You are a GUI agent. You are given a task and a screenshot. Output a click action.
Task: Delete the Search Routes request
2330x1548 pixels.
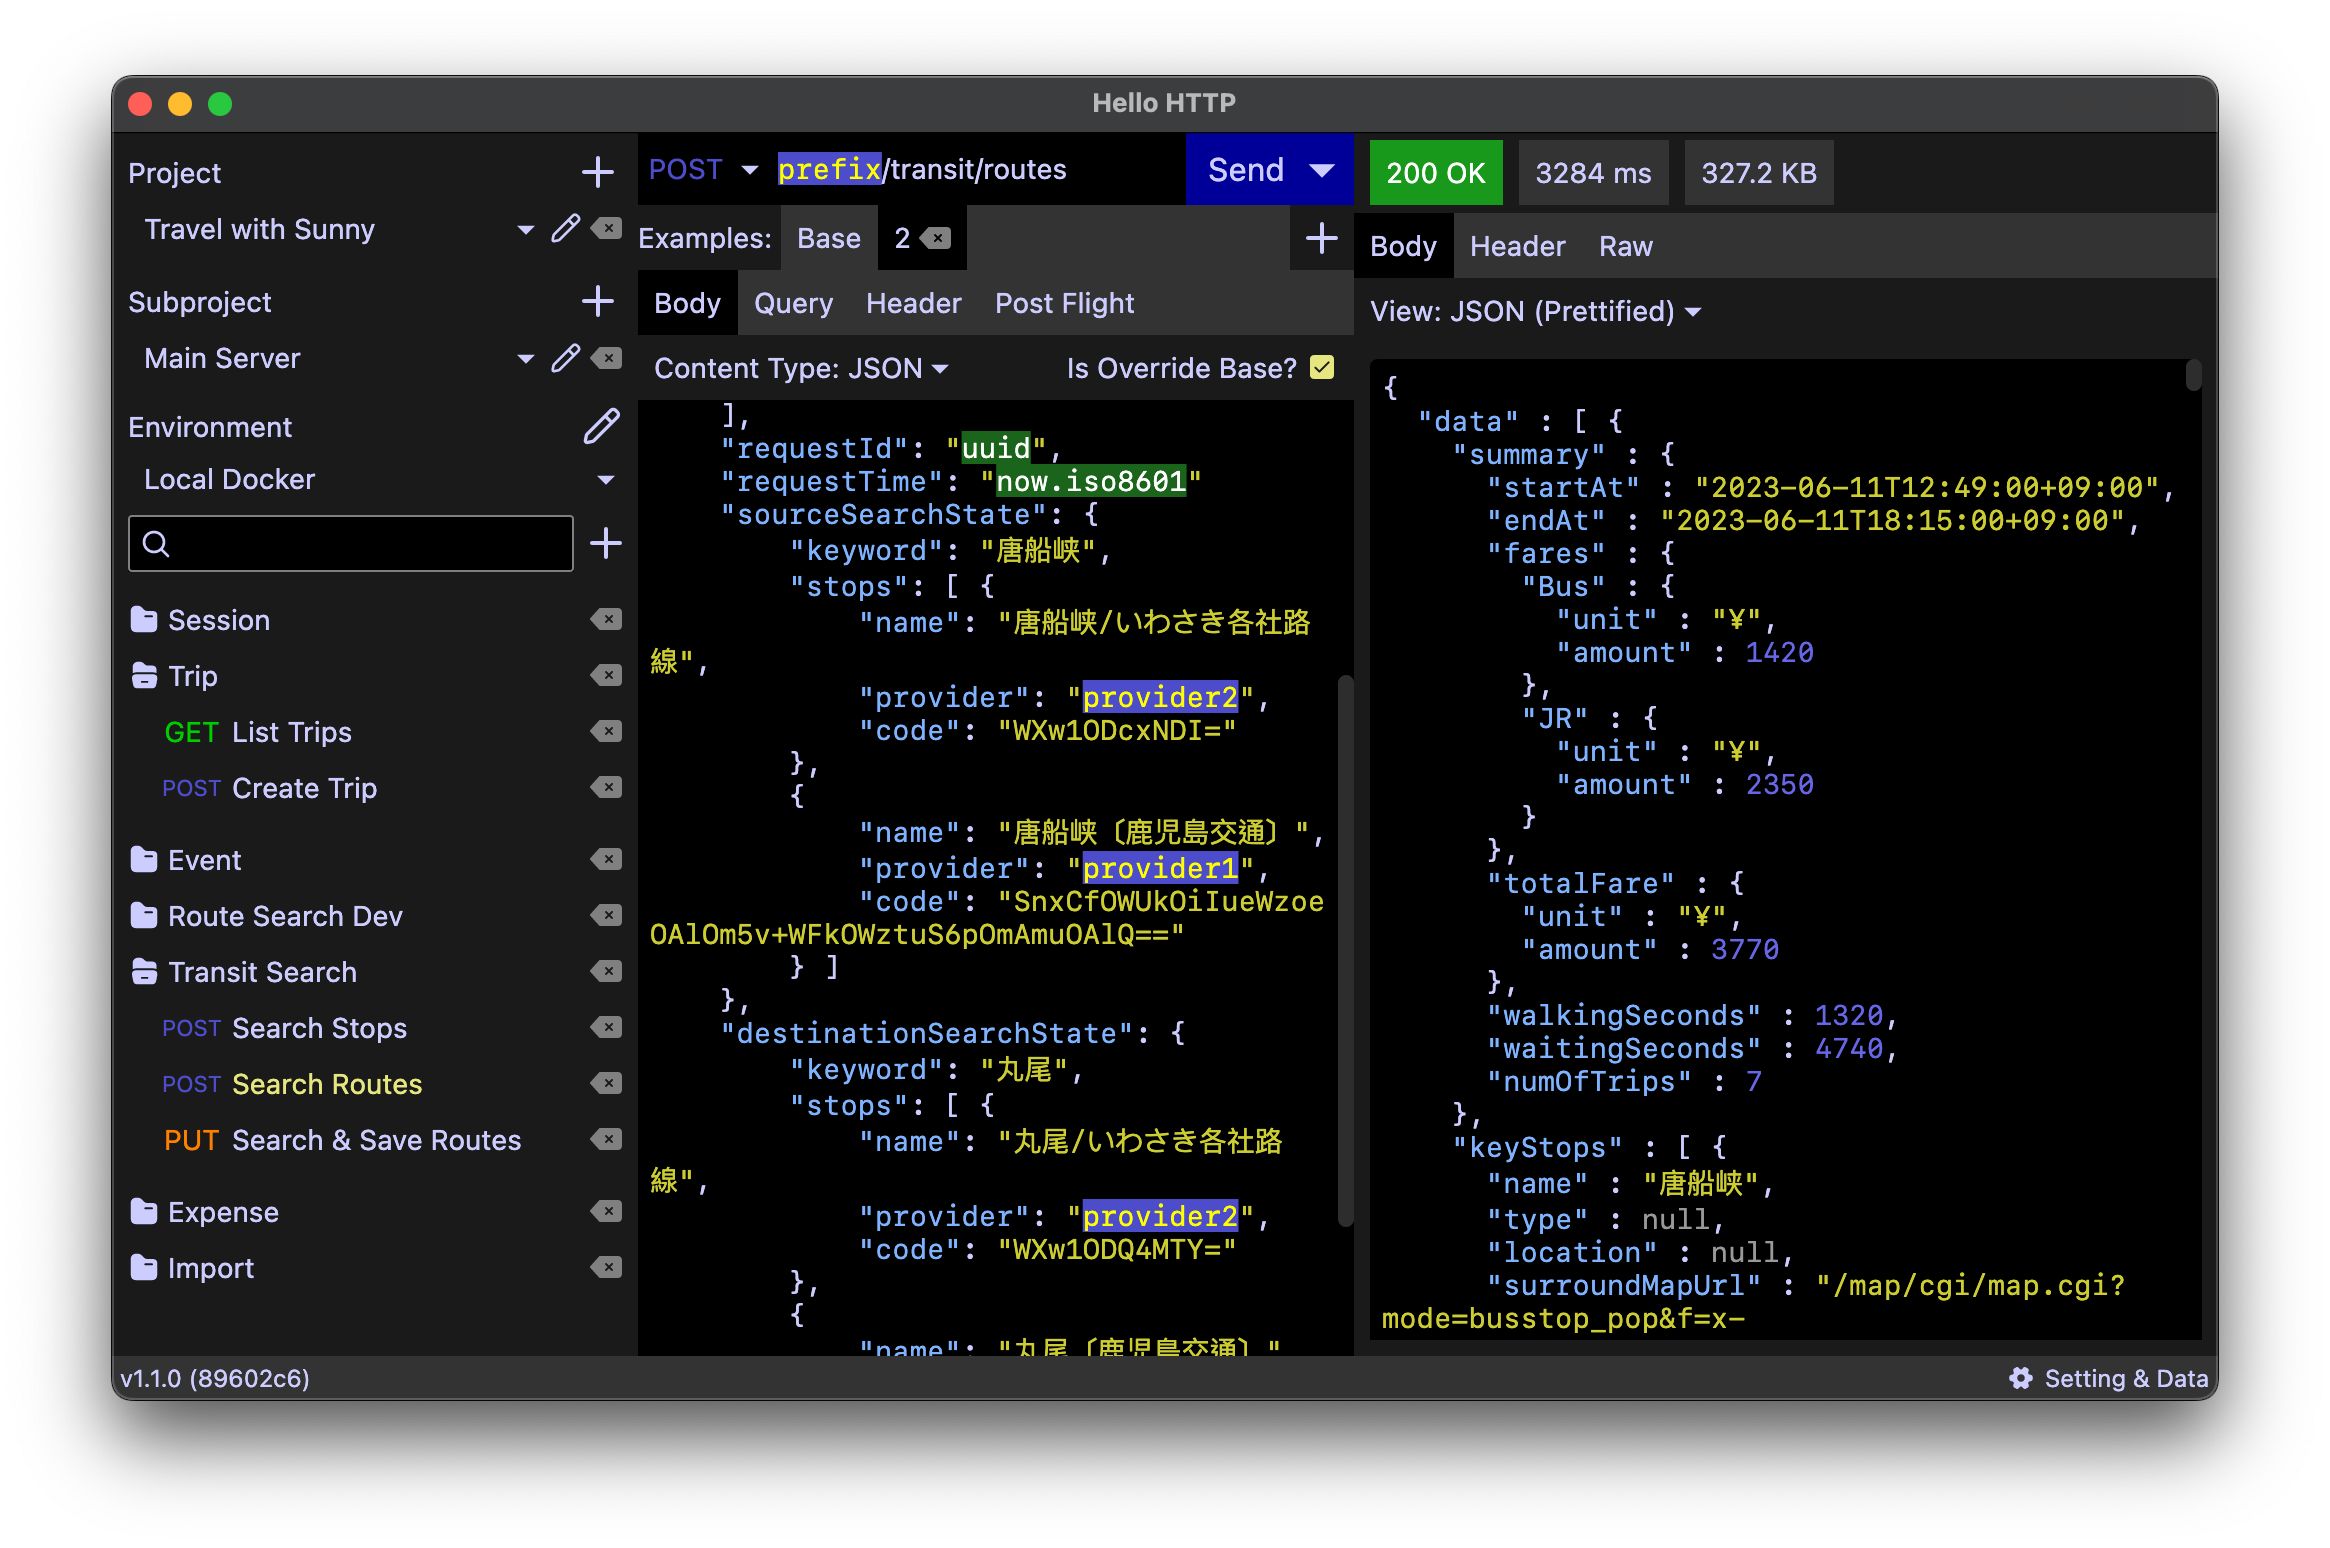tap(606, 1084)
